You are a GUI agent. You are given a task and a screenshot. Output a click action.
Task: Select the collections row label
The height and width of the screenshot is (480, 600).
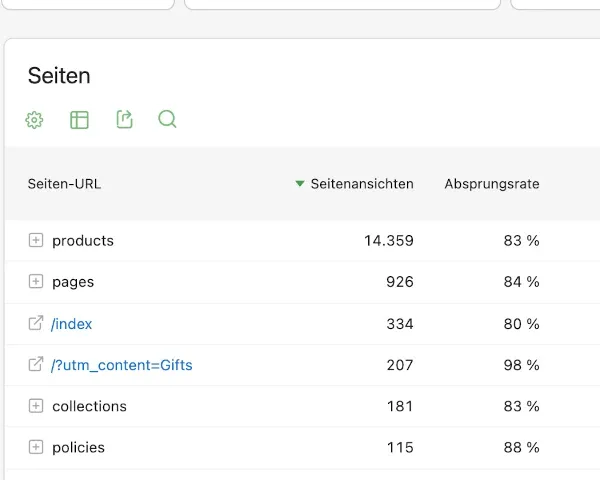(x=90, y=406)
